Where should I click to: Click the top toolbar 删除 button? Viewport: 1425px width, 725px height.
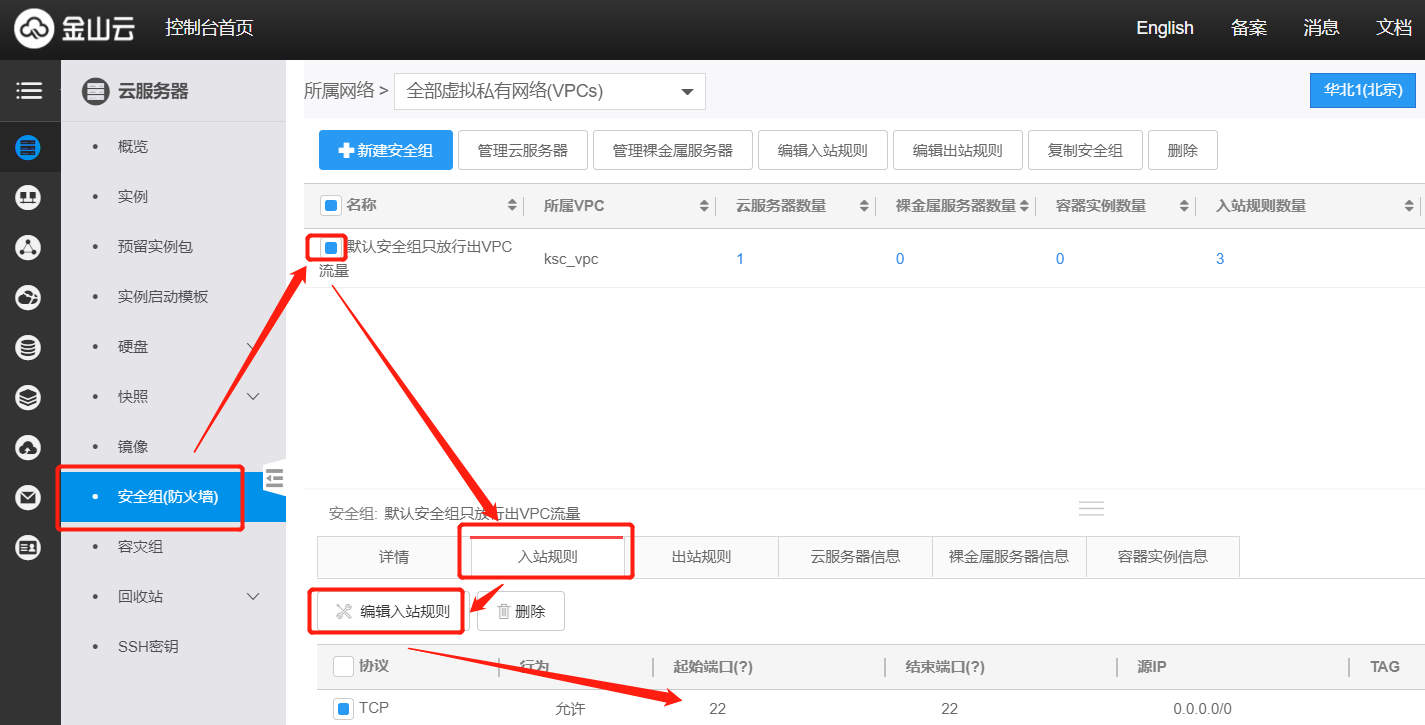(x=1183, y=150)
